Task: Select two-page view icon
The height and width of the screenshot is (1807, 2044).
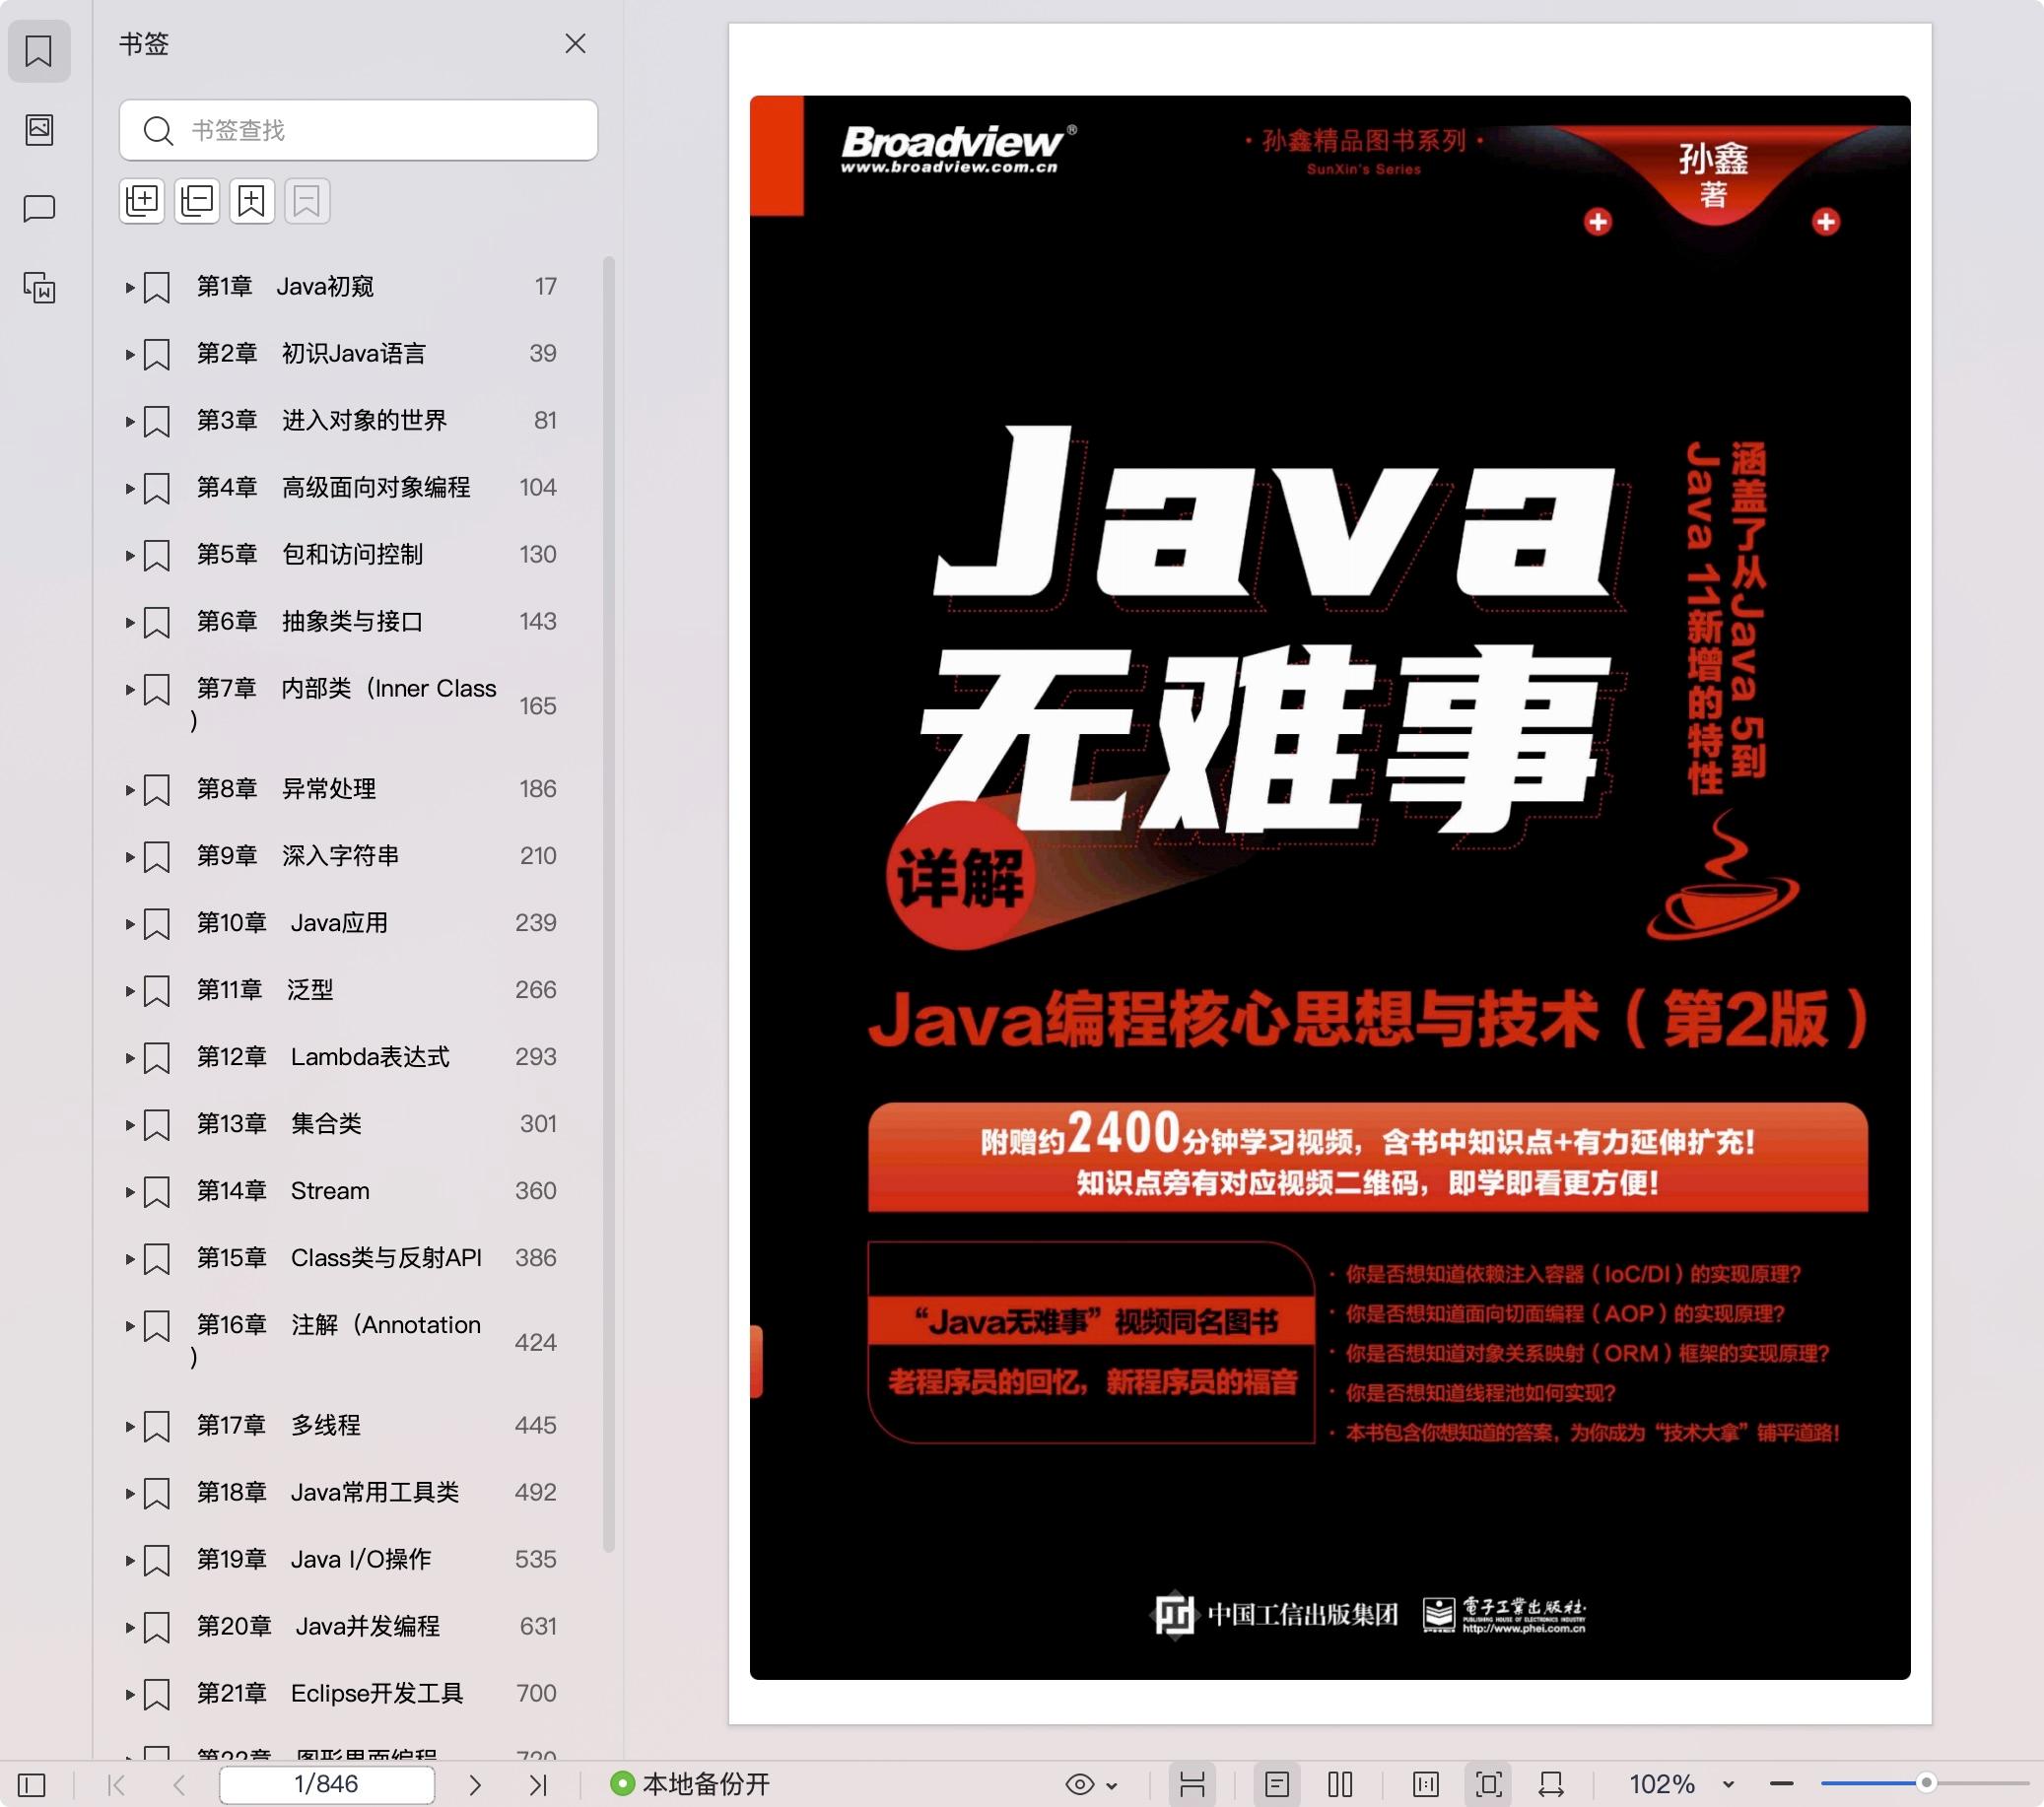Action: point(1341,1785)
